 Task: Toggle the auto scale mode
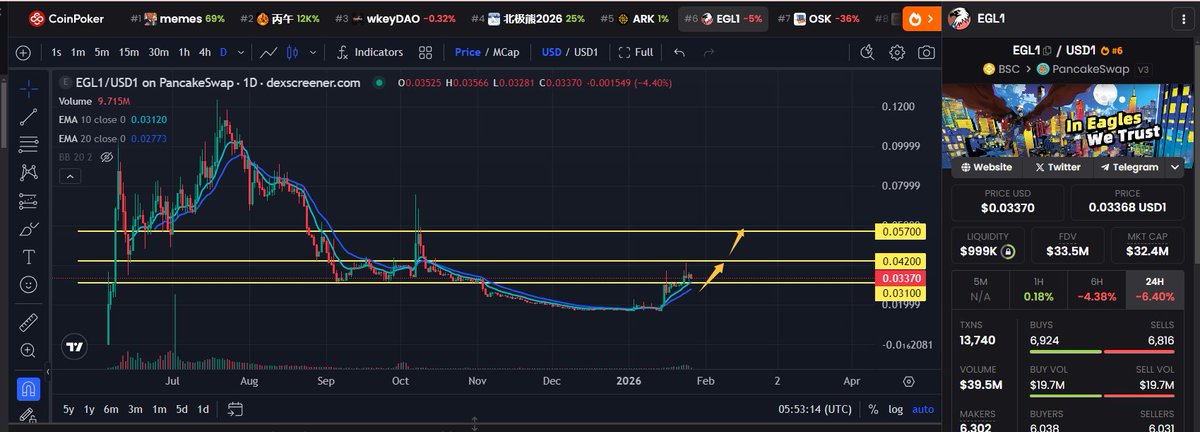(922, 409)
